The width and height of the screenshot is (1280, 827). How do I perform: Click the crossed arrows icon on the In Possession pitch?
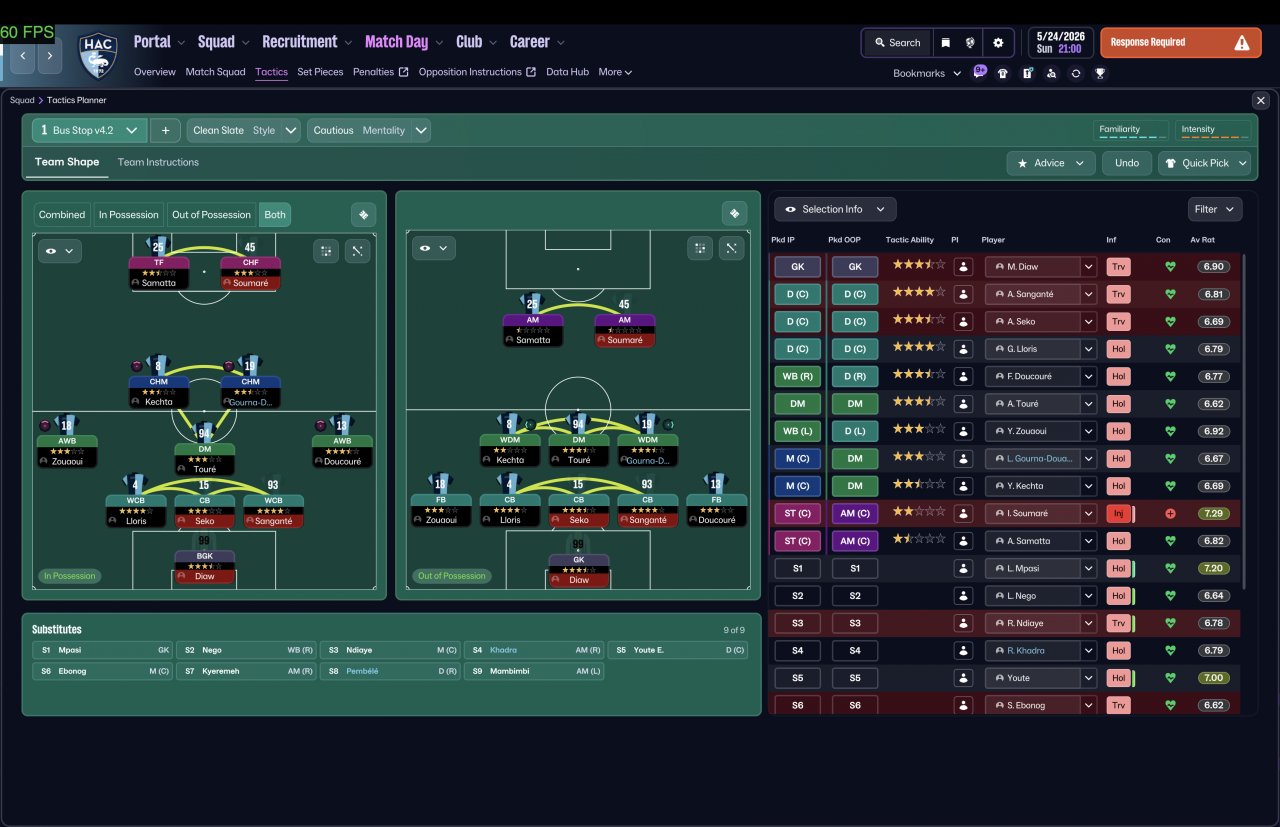(x=358, y=251)
